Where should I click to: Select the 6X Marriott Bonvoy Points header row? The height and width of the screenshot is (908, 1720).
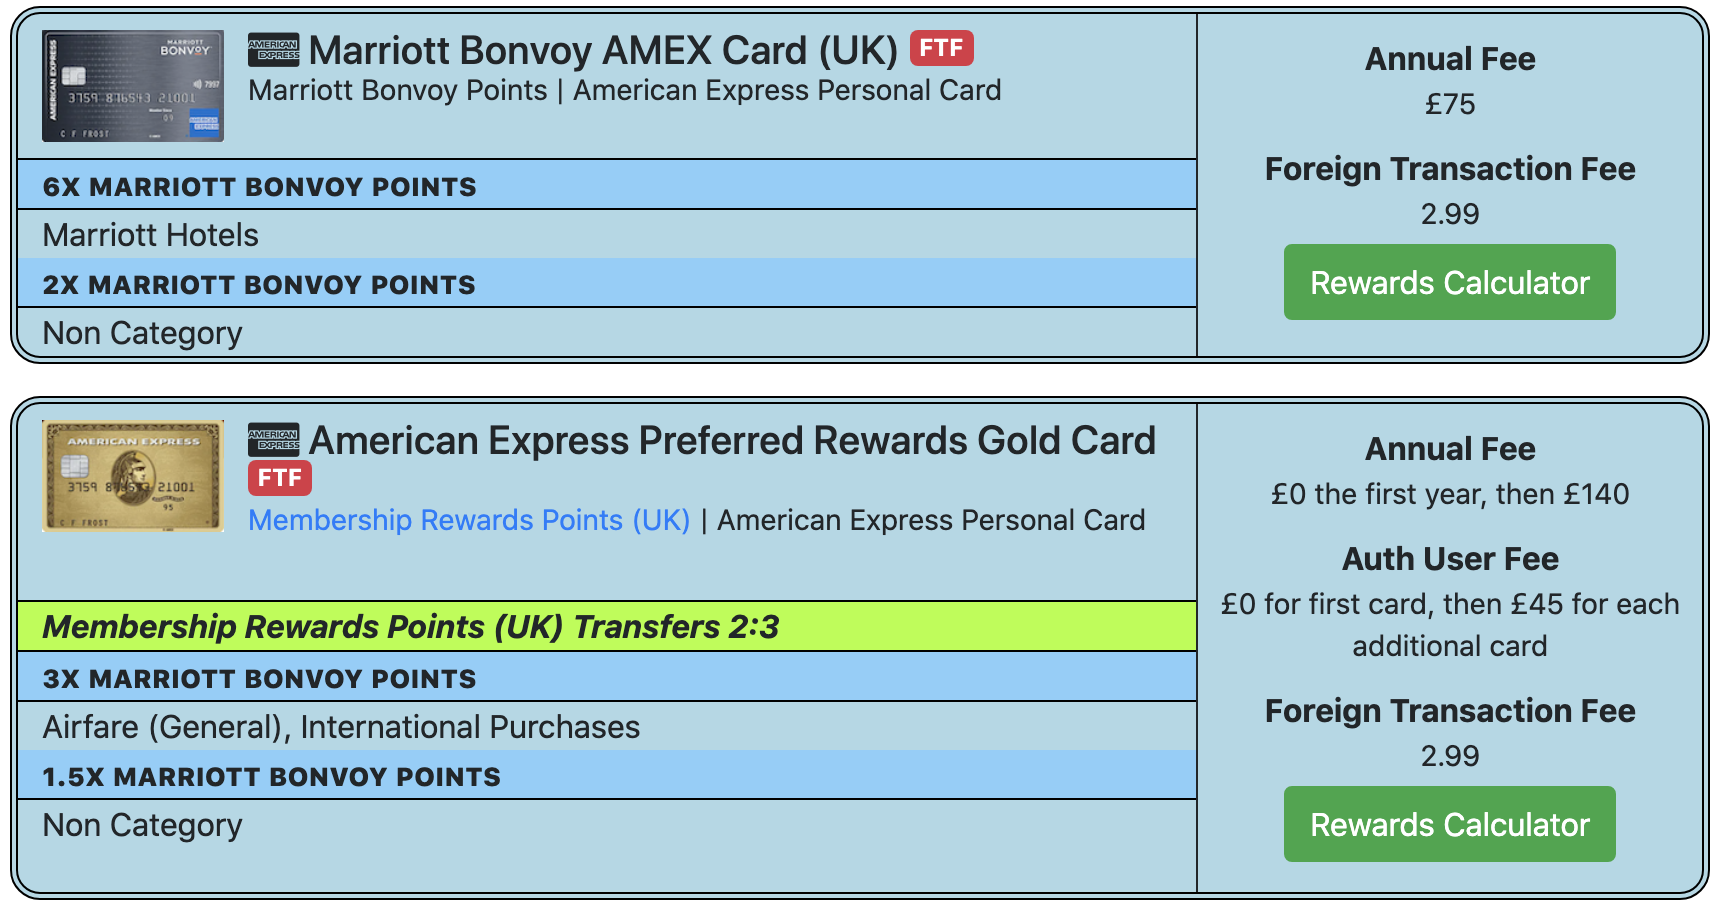pyautogui.click(x=607, y=186)
